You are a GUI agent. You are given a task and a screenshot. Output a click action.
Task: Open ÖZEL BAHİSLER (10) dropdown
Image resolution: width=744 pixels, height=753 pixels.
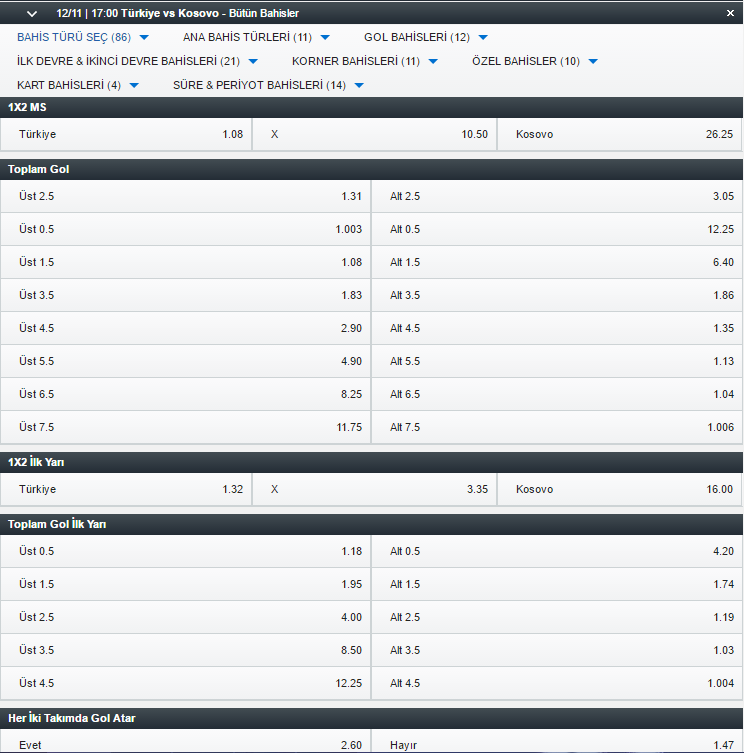coord(535,61)
